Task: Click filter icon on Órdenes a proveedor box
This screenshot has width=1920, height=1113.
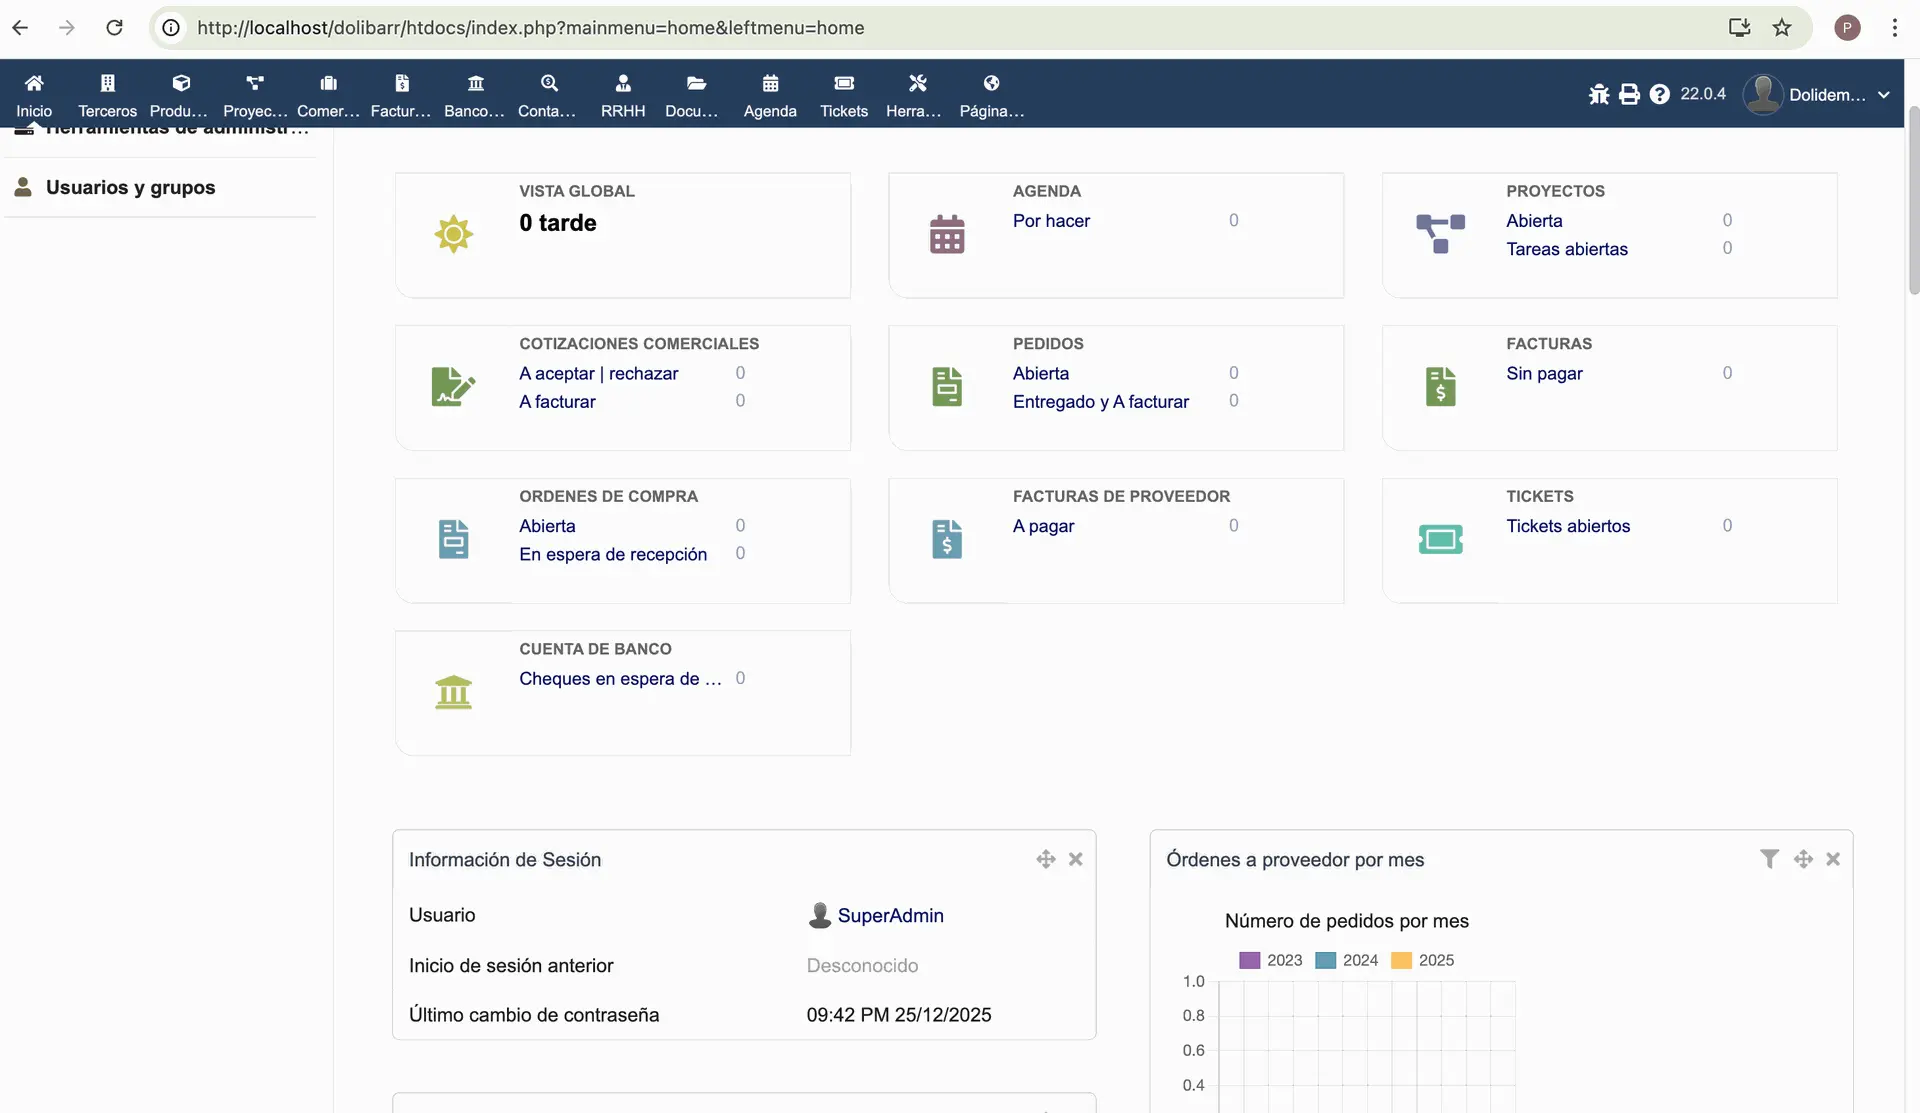Action: coord(1769,859)
